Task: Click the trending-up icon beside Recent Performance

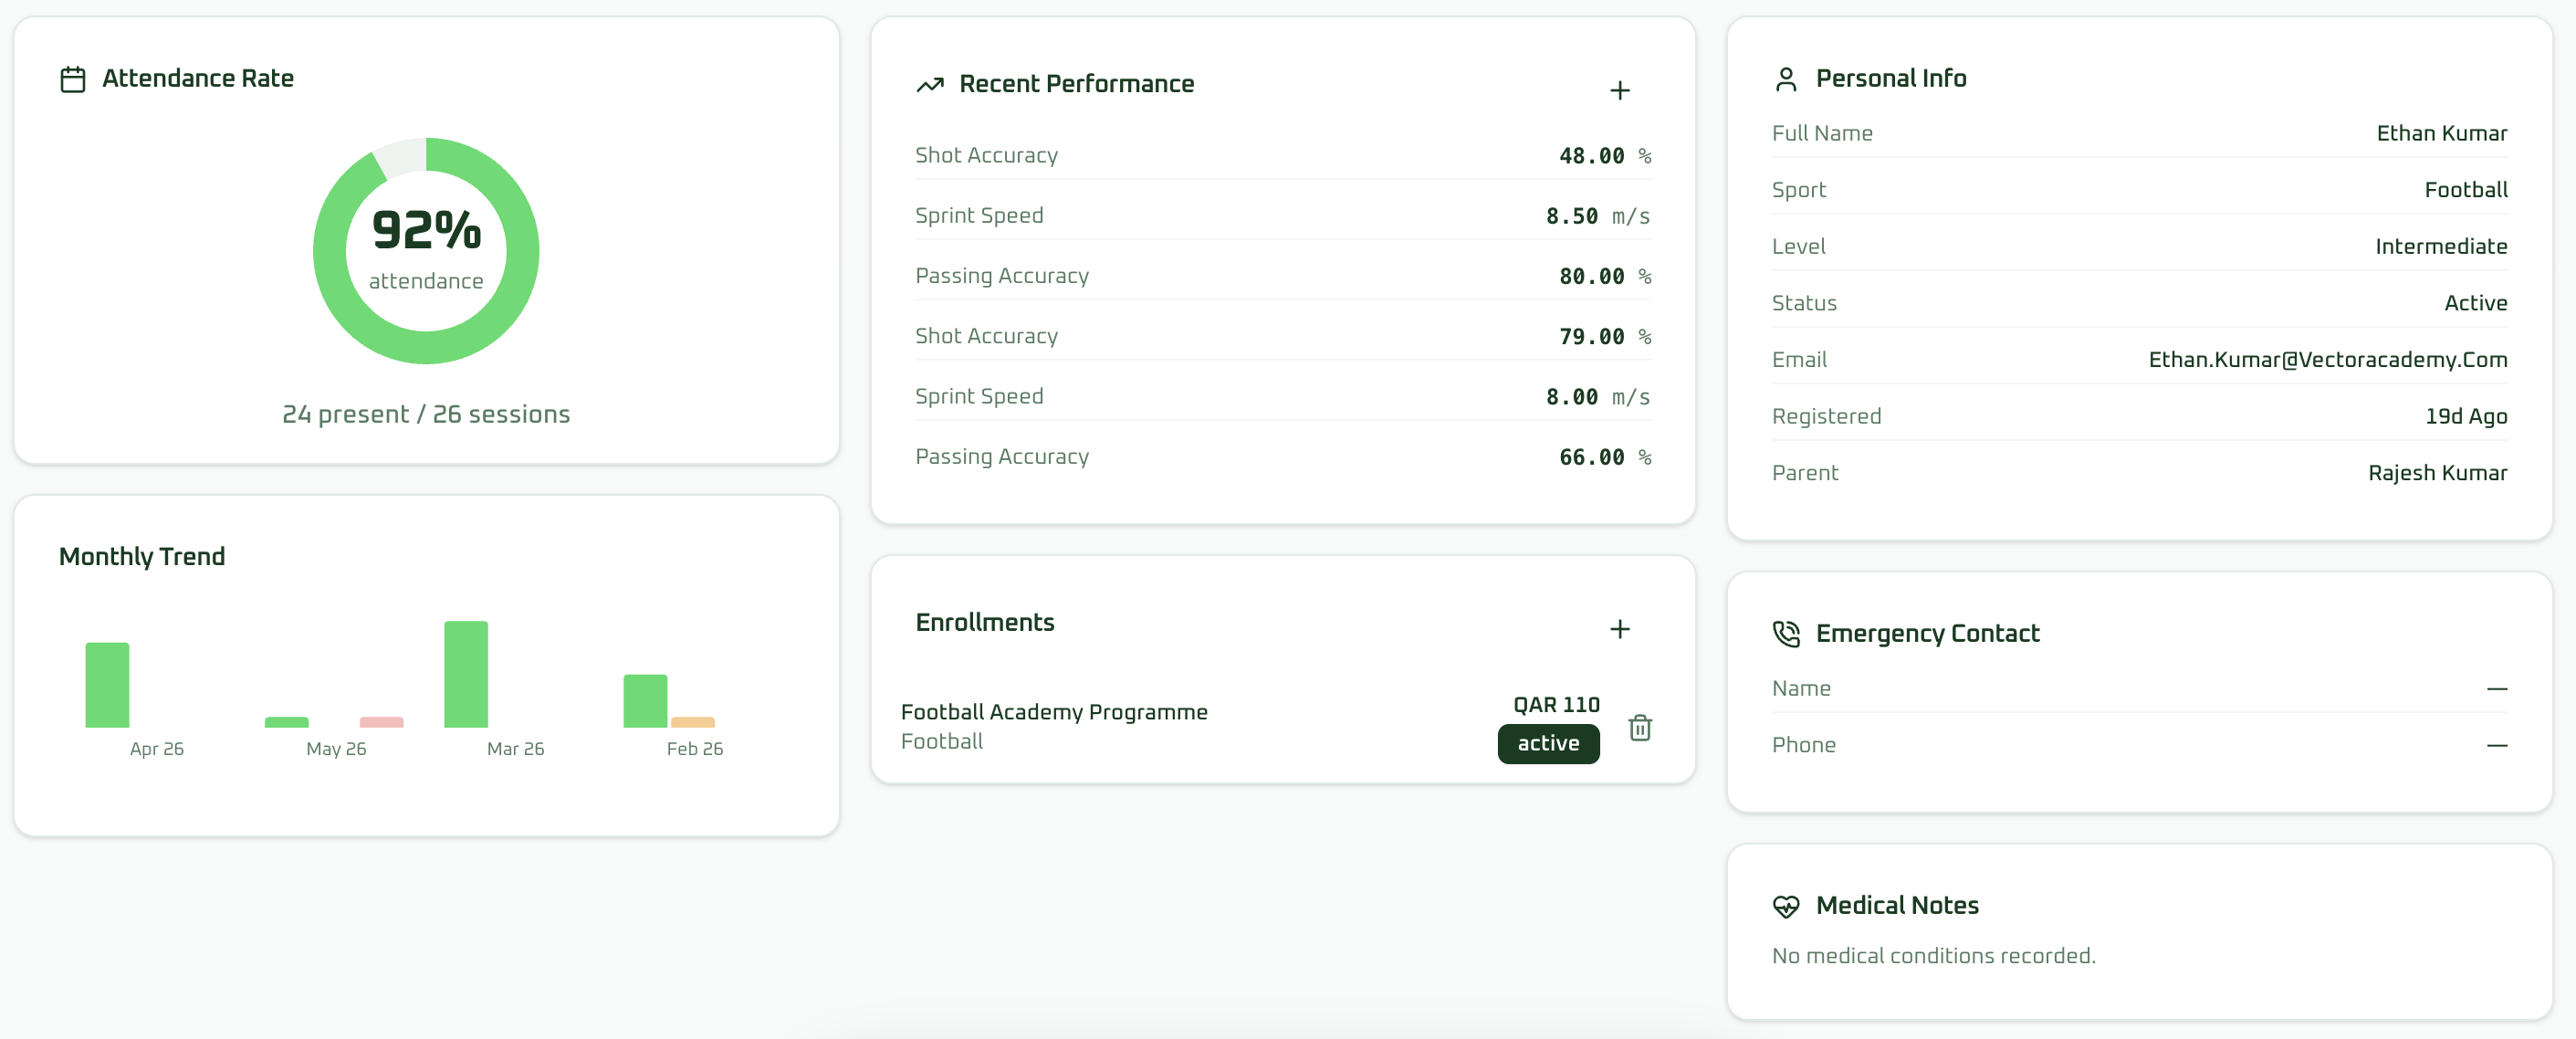Action: tap(930, 85)
